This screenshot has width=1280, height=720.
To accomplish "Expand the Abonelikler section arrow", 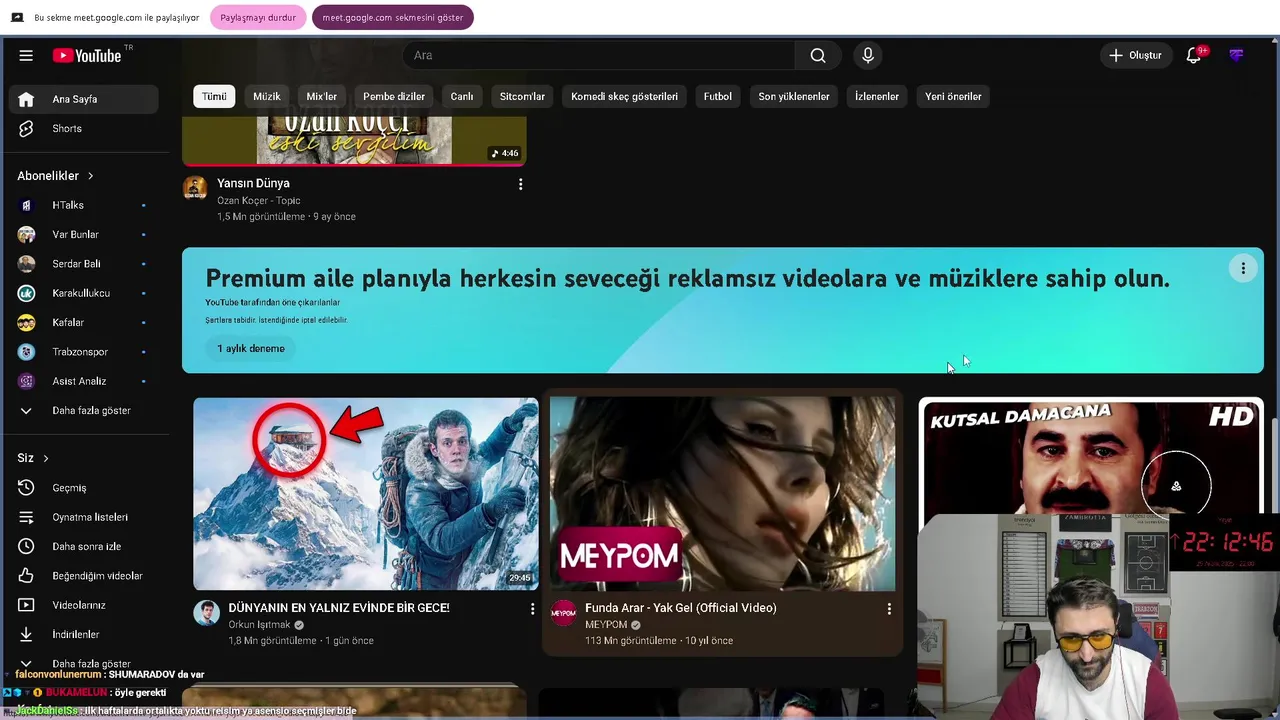I will (x=91, y=176).
